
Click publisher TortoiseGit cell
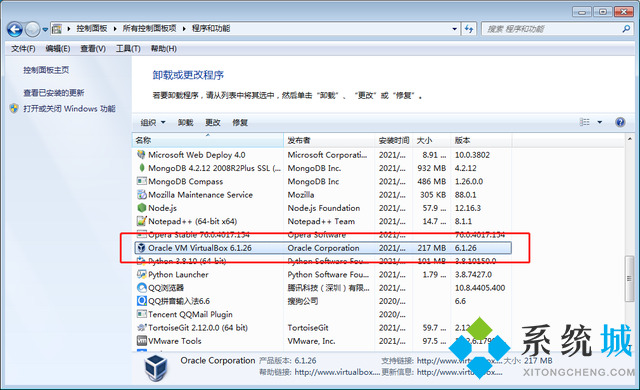click(308, 328)
